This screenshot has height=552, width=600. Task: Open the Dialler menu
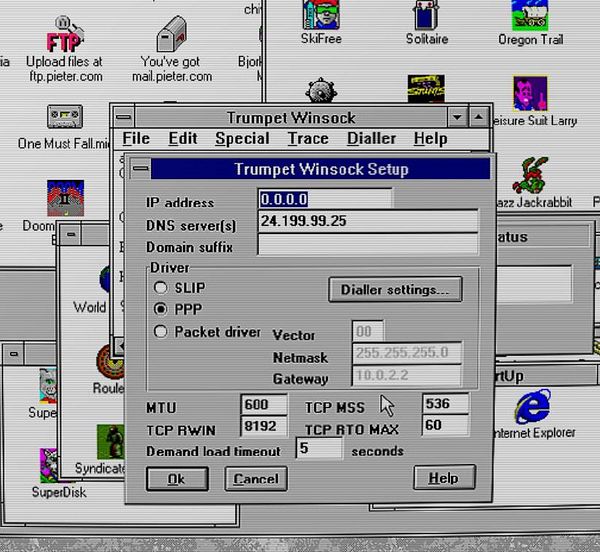[371, 138]
